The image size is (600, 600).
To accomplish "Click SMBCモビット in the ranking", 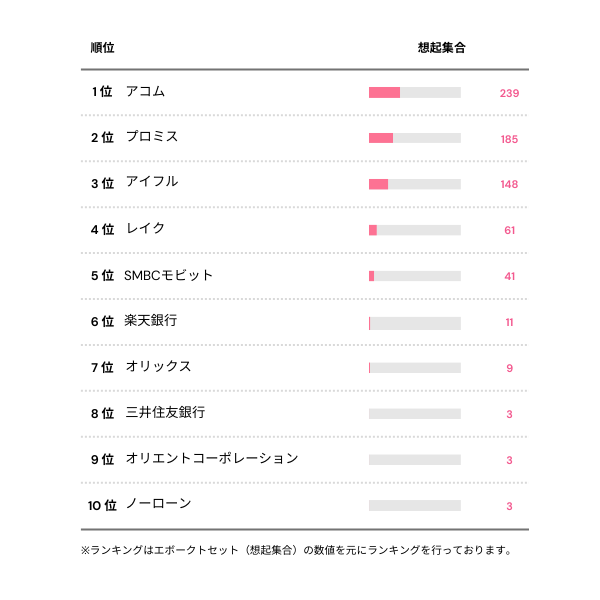I will (169, 275).
